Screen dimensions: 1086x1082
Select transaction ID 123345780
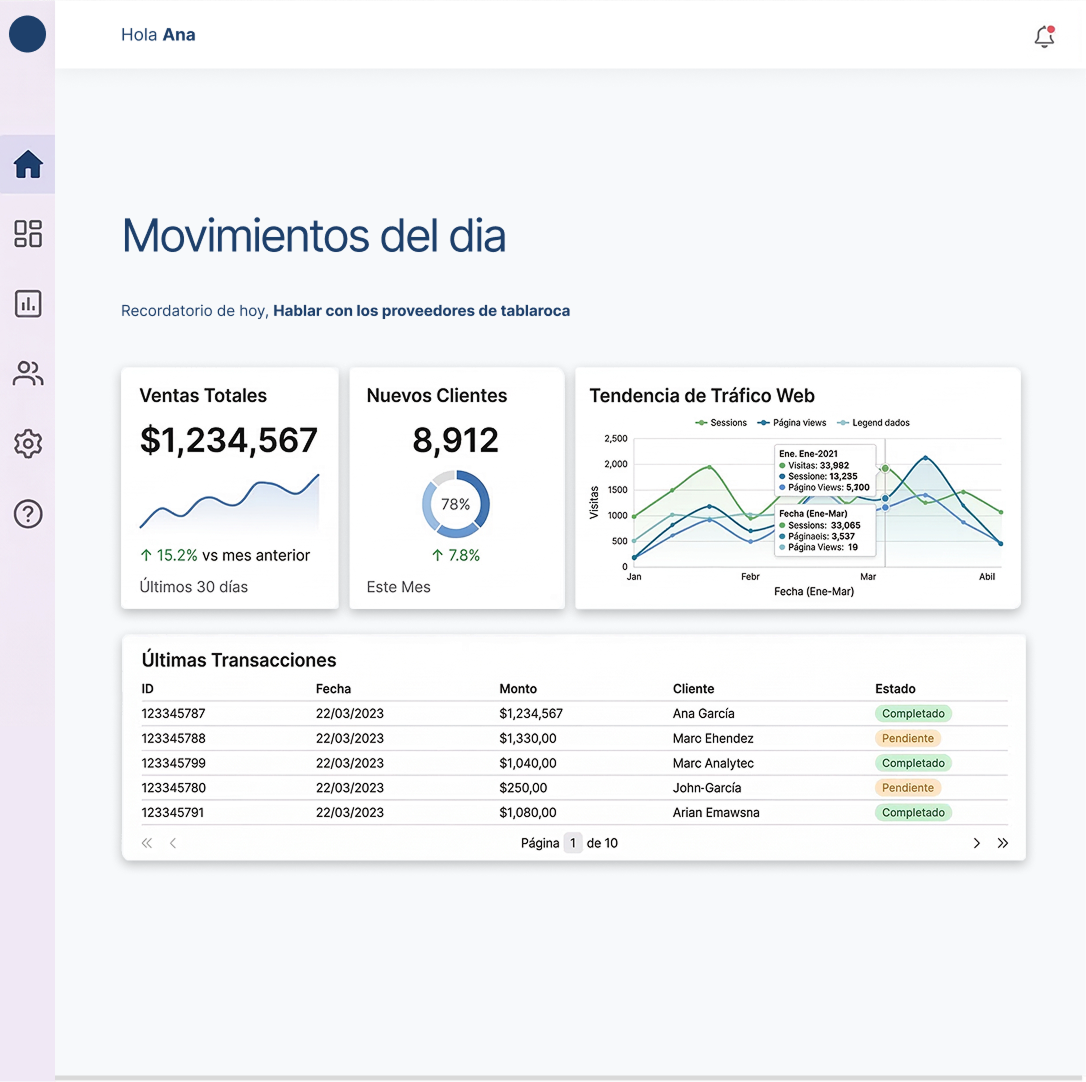click(x=173, y=788)
